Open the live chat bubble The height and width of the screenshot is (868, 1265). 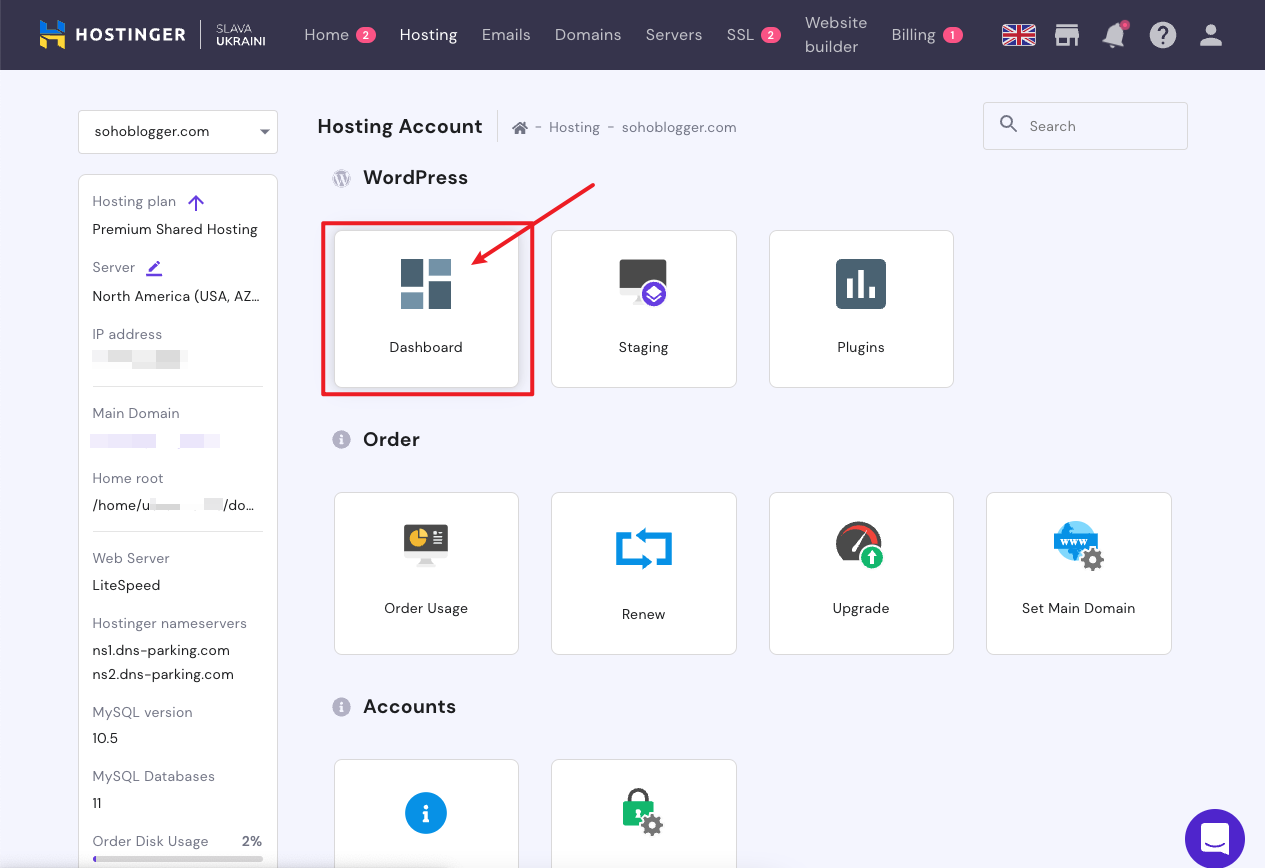[x=1214, y=838]
